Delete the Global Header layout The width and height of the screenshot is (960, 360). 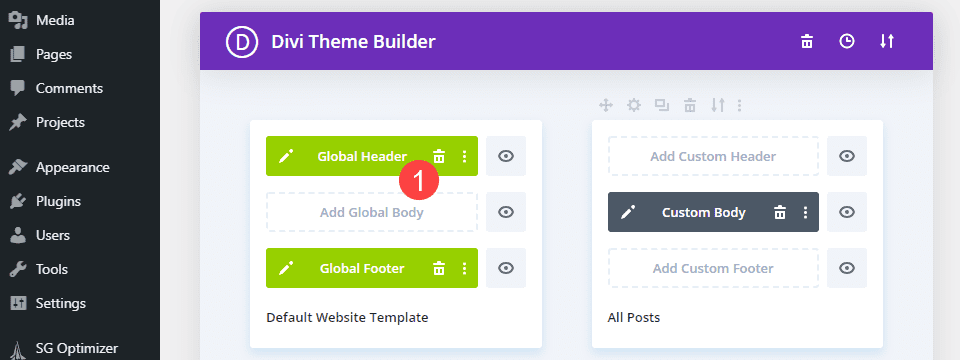439,156
